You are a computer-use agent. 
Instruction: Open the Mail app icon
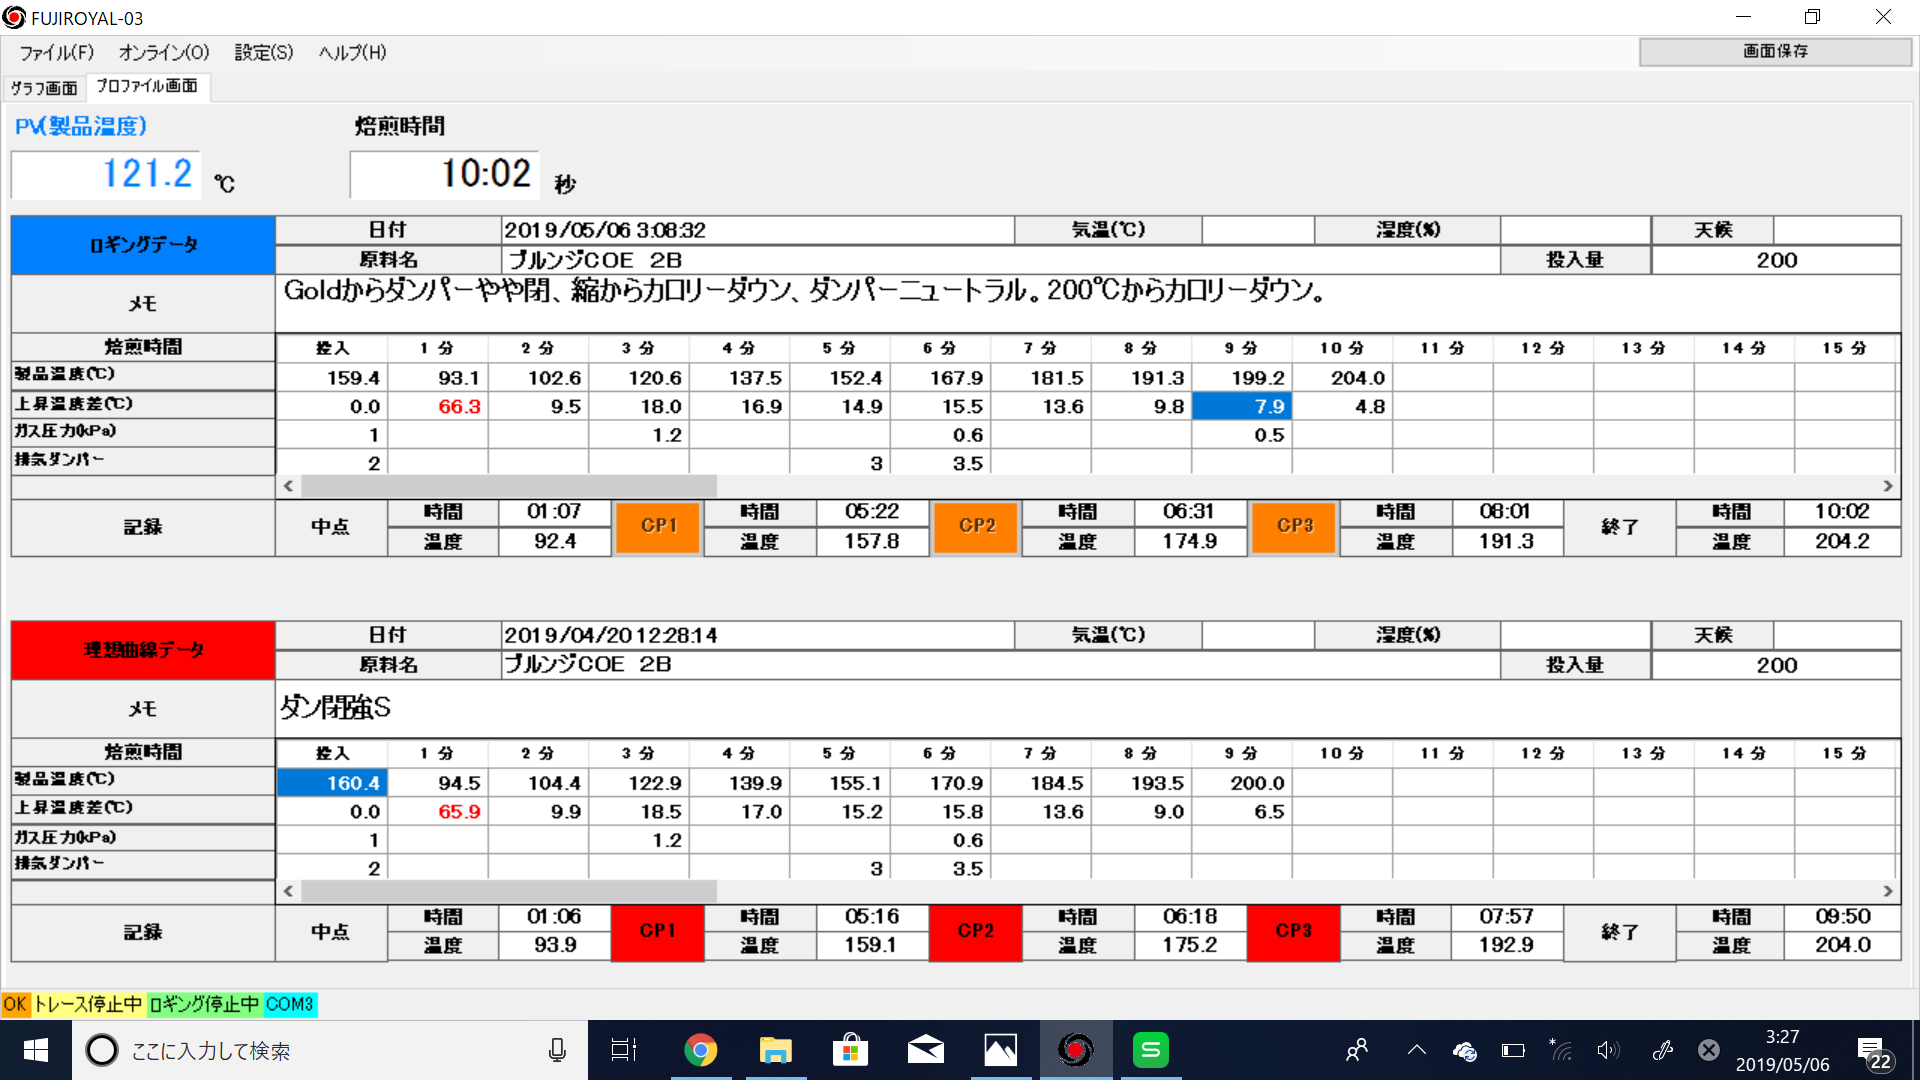pyautogui.click(x=925, y=1050)
